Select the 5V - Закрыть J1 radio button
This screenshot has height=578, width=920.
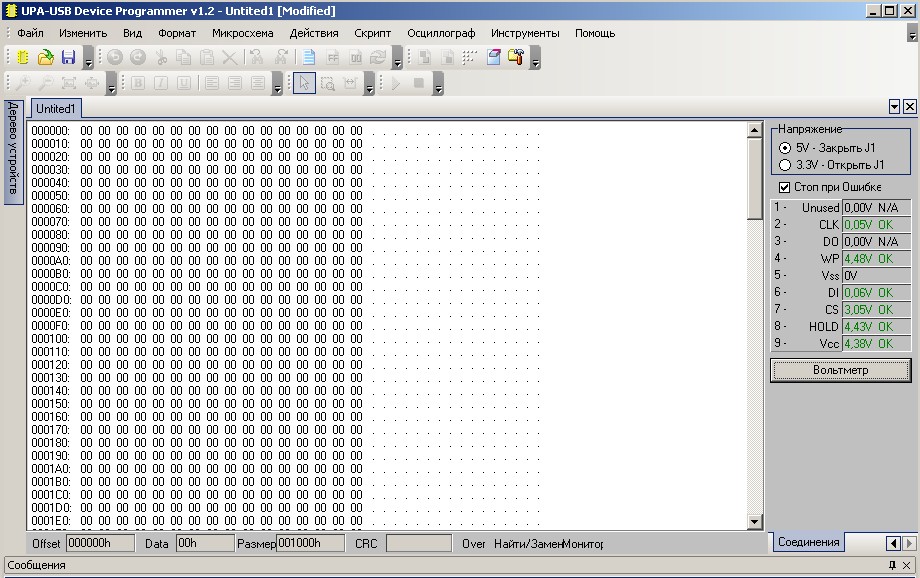tap(785, 148)
